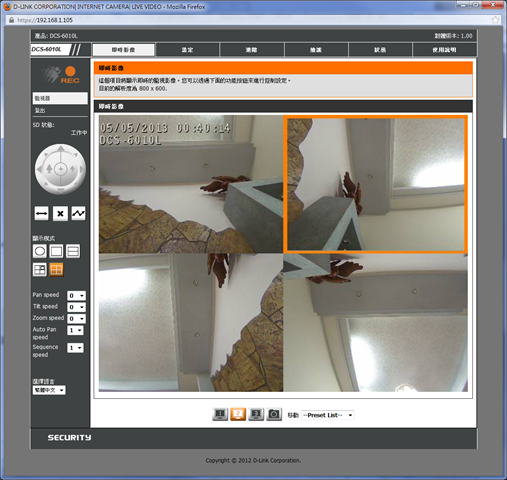The width and height of the screenshot is (507, 480).
Task: Click the padlock icon in the address bar
Action: [11, 20]
